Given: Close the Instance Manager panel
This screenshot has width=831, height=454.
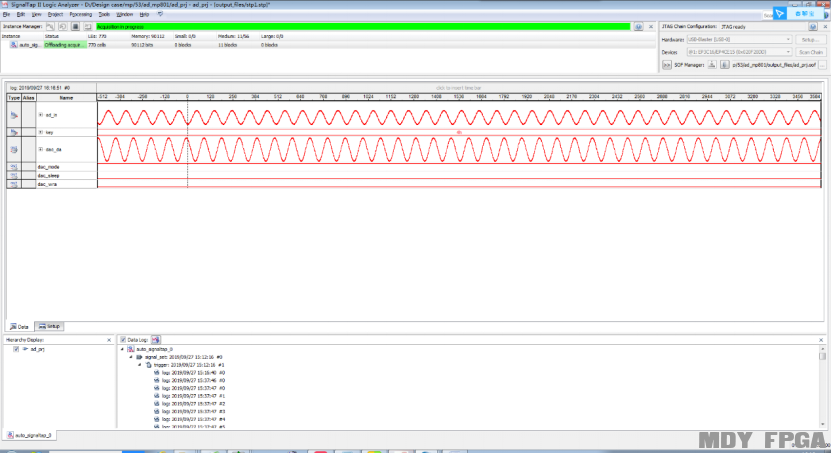Looking at the screenshot, I should coord(651,26).
